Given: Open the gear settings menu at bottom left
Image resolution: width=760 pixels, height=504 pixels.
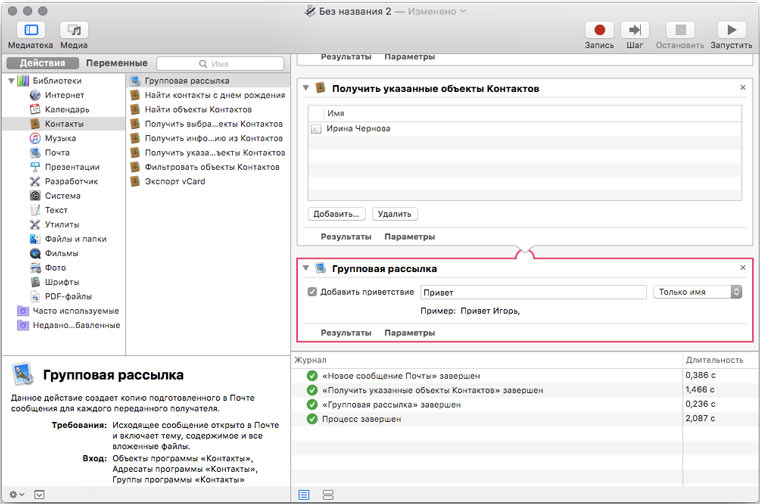Looking at the screenshot, I should [x=14, y=494].
